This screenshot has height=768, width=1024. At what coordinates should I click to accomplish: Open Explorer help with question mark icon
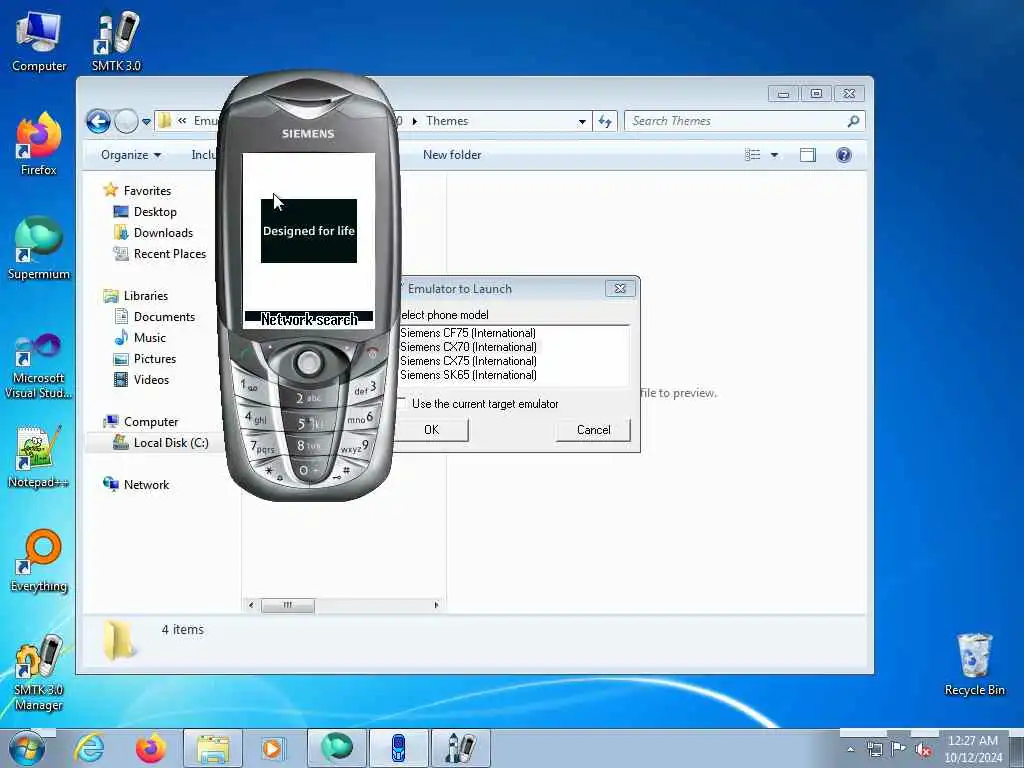click(844, 155)
